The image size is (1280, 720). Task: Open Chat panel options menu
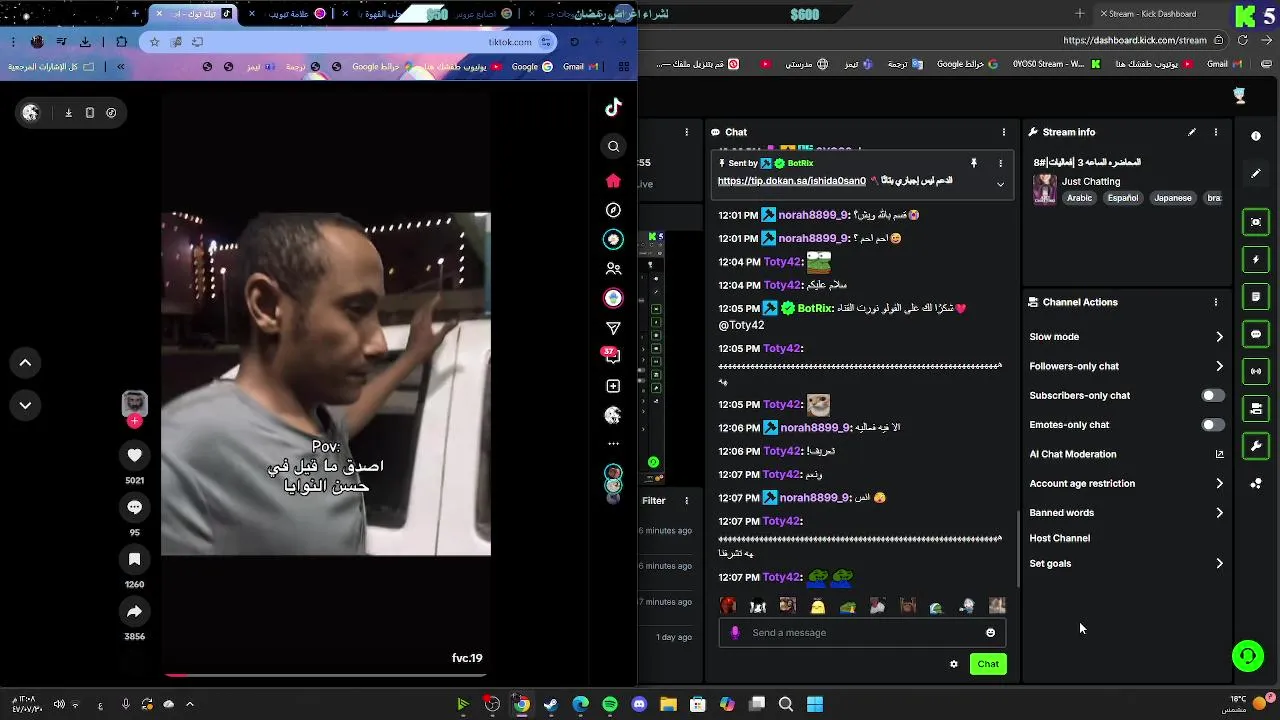click(1004, 132)
